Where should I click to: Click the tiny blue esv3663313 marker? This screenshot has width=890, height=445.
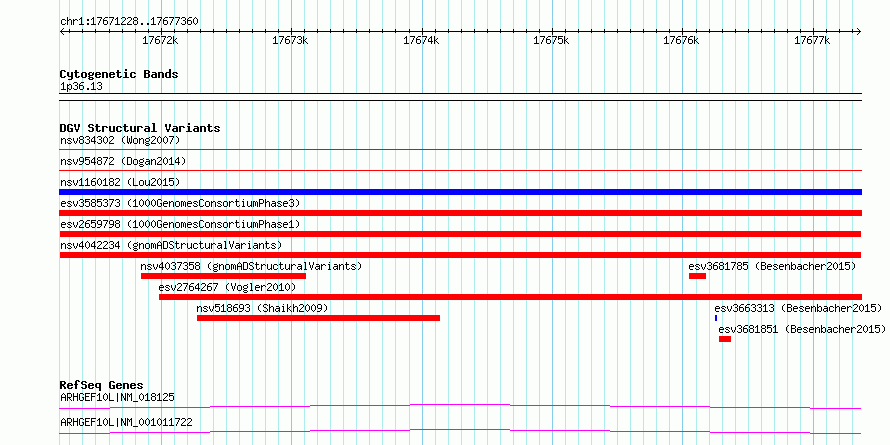[716, 318]
